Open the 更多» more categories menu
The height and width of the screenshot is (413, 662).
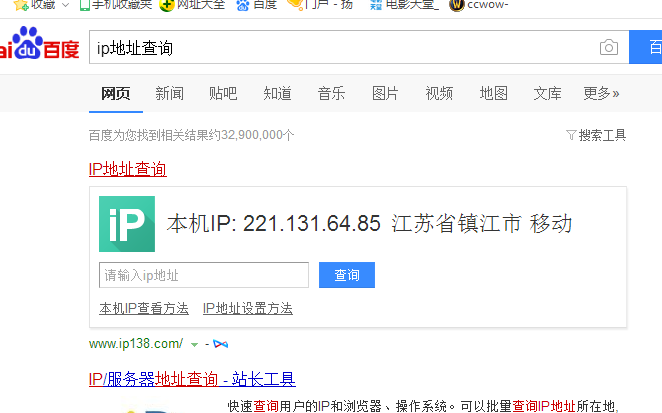601,94
